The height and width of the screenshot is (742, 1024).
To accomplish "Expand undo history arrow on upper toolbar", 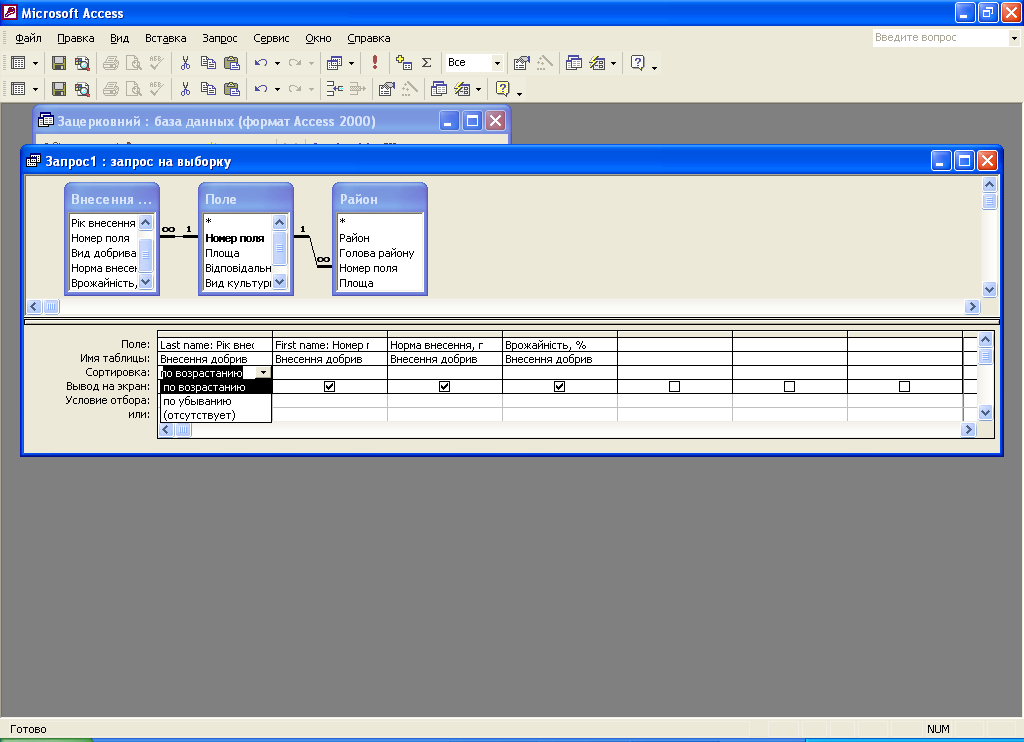I will [x=277, y=63].
